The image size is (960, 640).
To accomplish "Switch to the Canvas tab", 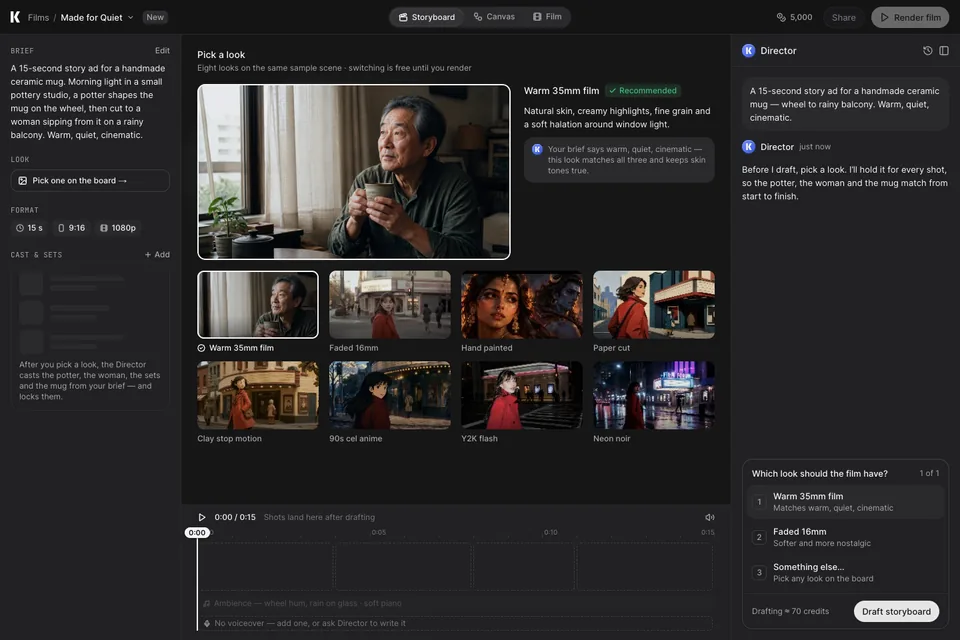I will pyautogui.click(x=494, y=17).
